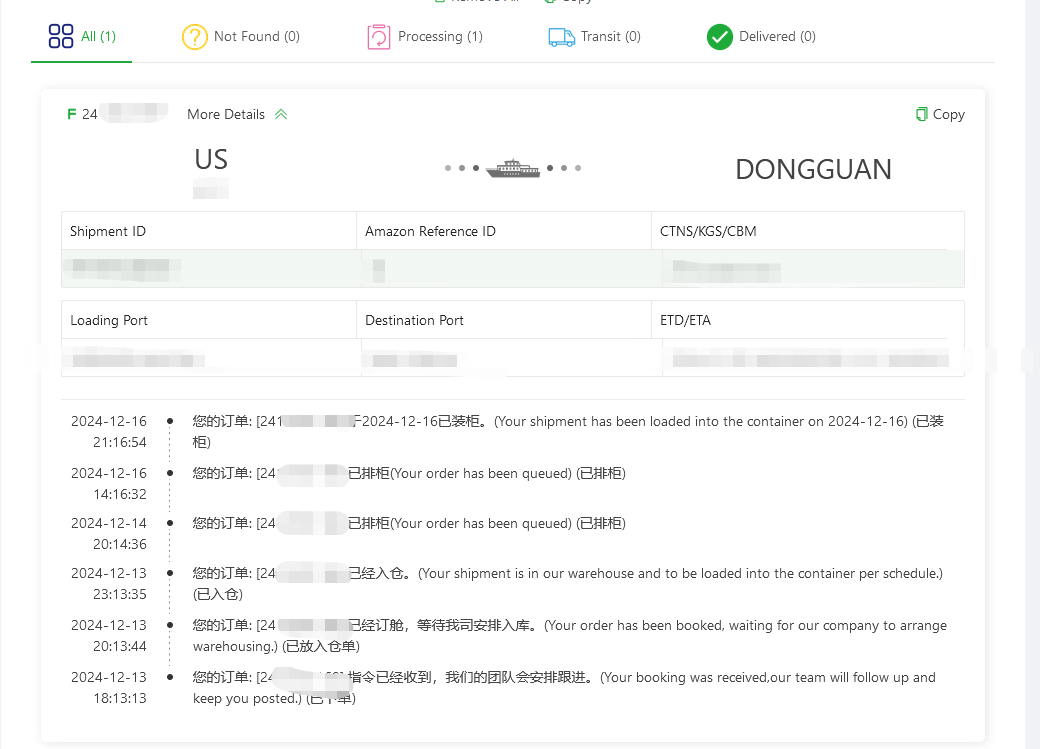Switch to the Not Found (0) tab
This screenshot has height=749, width=1040.
(256, 37)
